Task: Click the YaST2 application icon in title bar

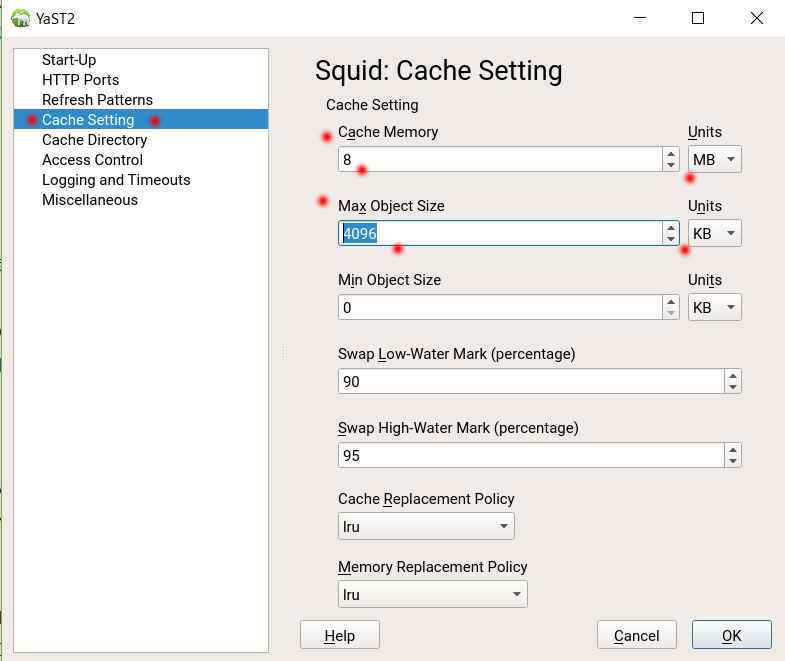Action: coord(21,19)
